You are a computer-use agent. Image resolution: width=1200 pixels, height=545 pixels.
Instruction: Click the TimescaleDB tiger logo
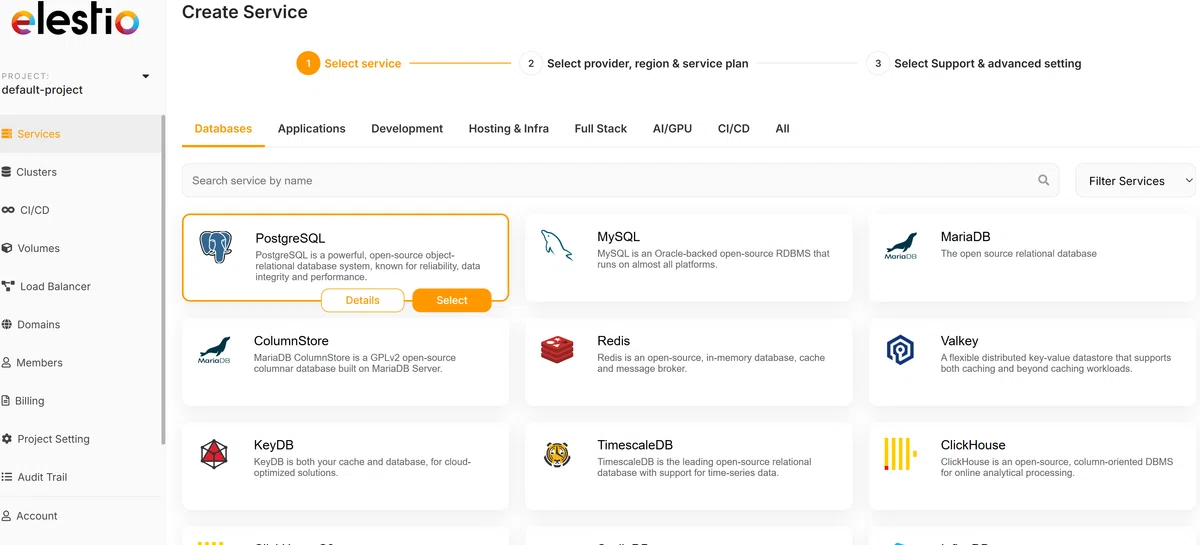point(557,455)
